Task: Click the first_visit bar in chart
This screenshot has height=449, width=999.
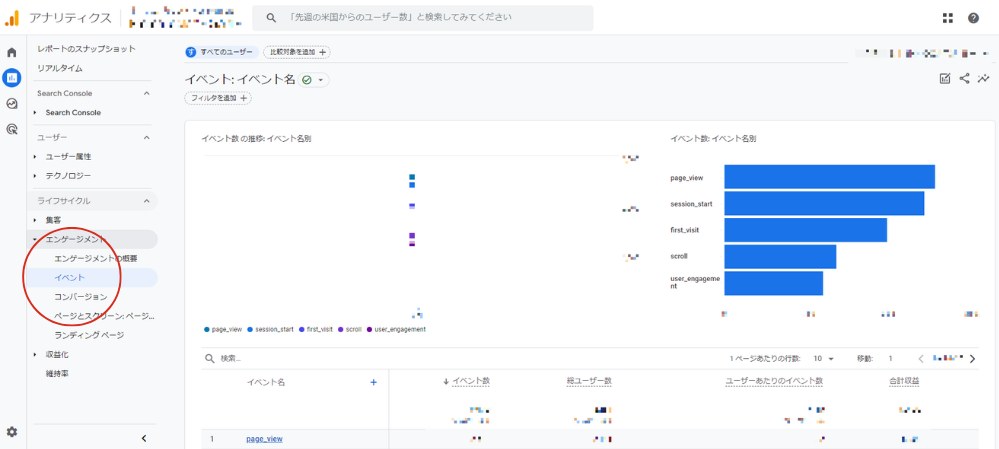Action: (x=805, y=230)
